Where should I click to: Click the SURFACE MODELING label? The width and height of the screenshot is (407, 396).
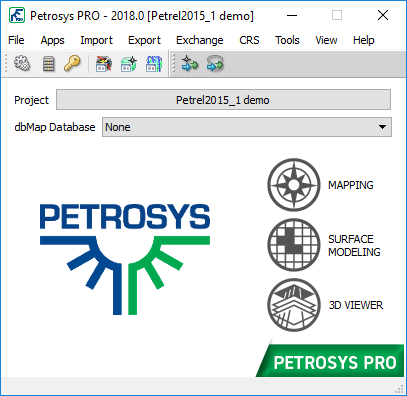tap(354, 245)
